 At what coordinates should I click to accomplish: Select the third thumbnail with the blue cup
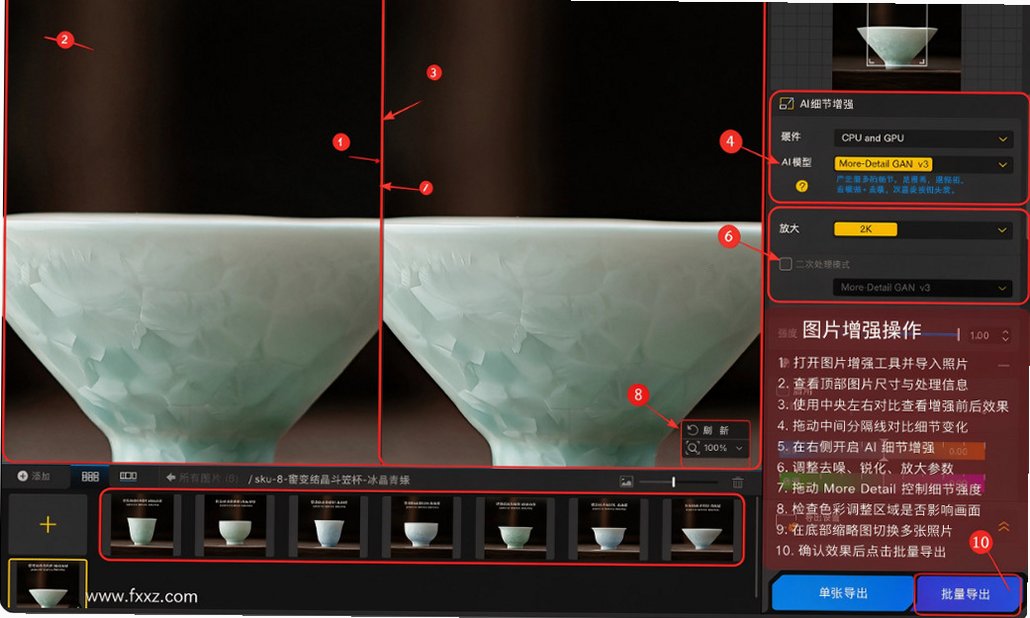pyautogui.click(x=328, y=527)
